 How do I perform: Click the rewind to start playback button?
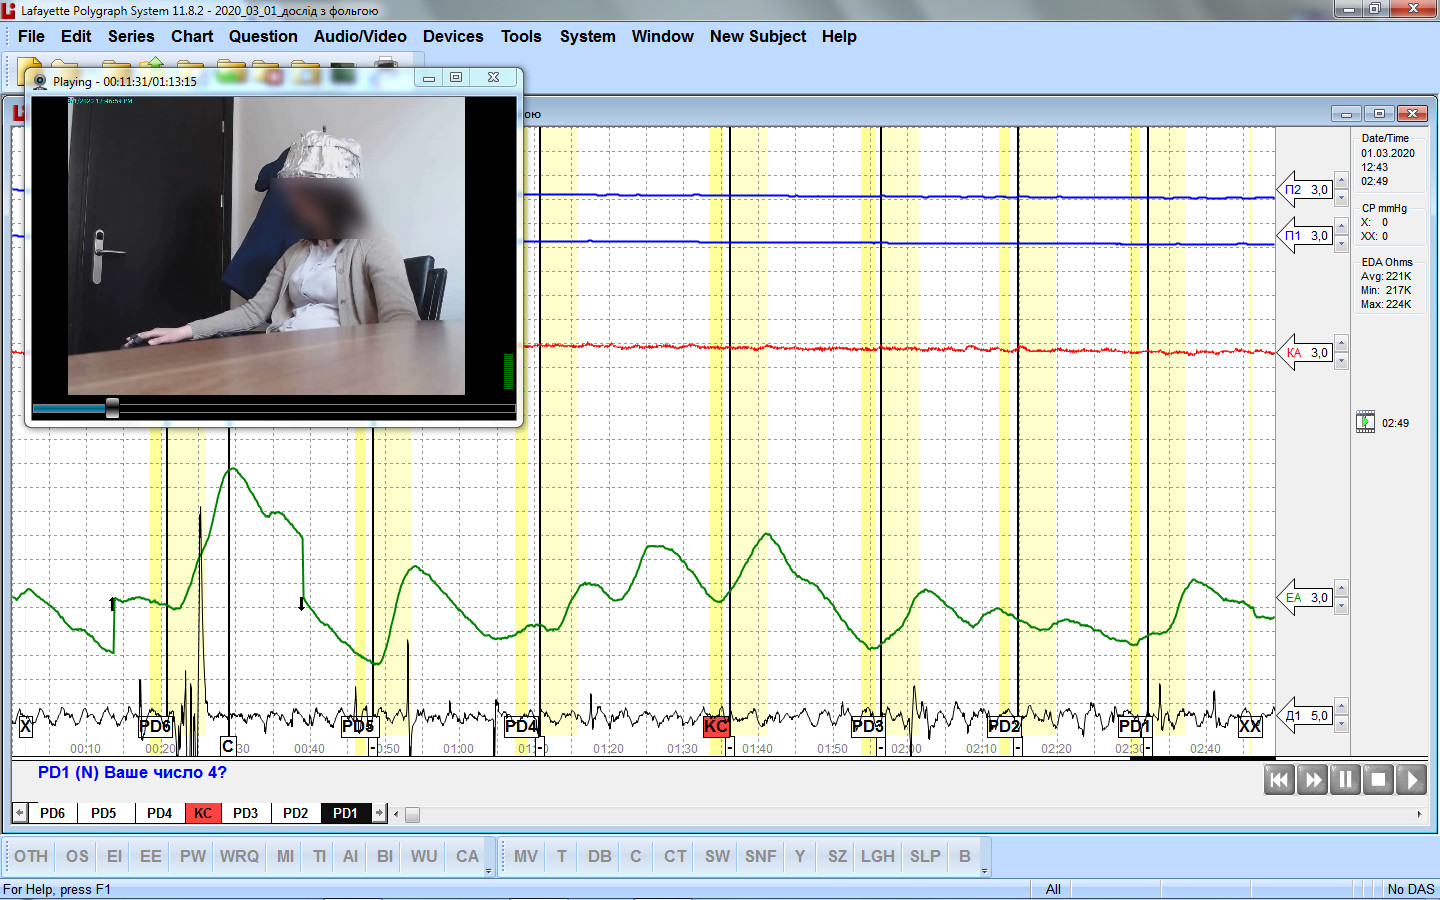tap(1279, 780)
